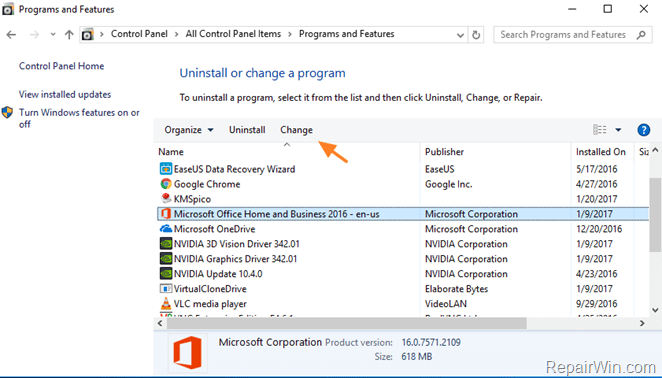Click the vertical scrollbar thumb
The image size is (662, 378).
[655, 215]
